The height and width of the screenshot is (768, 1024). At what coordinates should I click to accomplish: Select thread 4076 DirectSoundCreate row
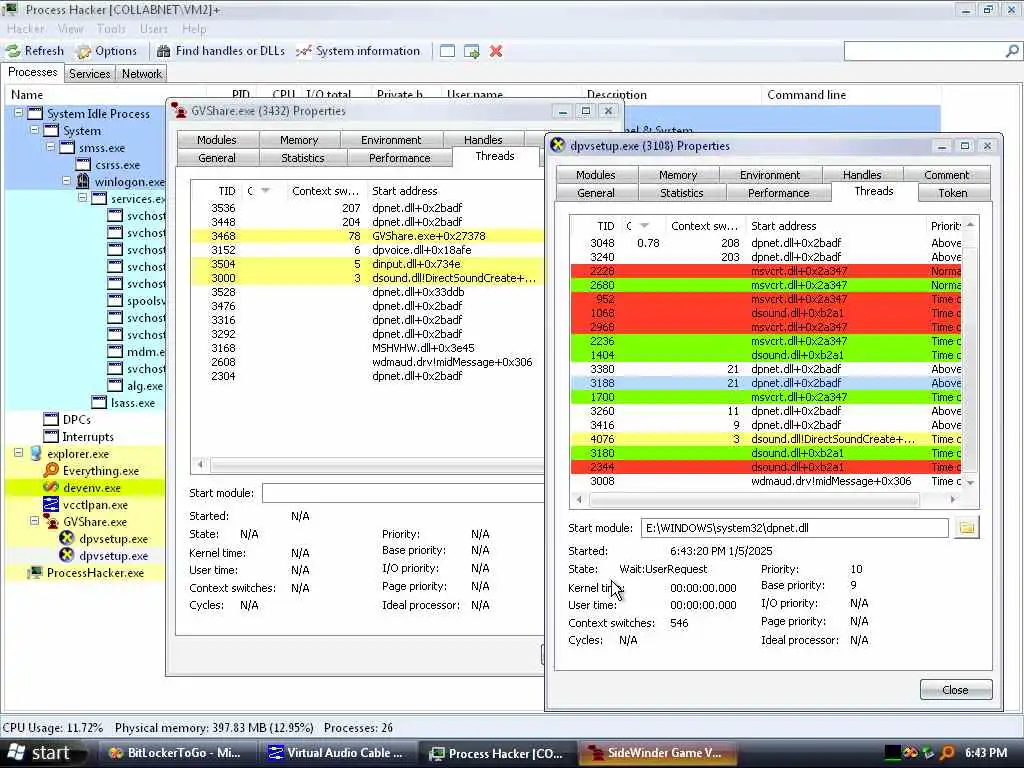(766, 439)
